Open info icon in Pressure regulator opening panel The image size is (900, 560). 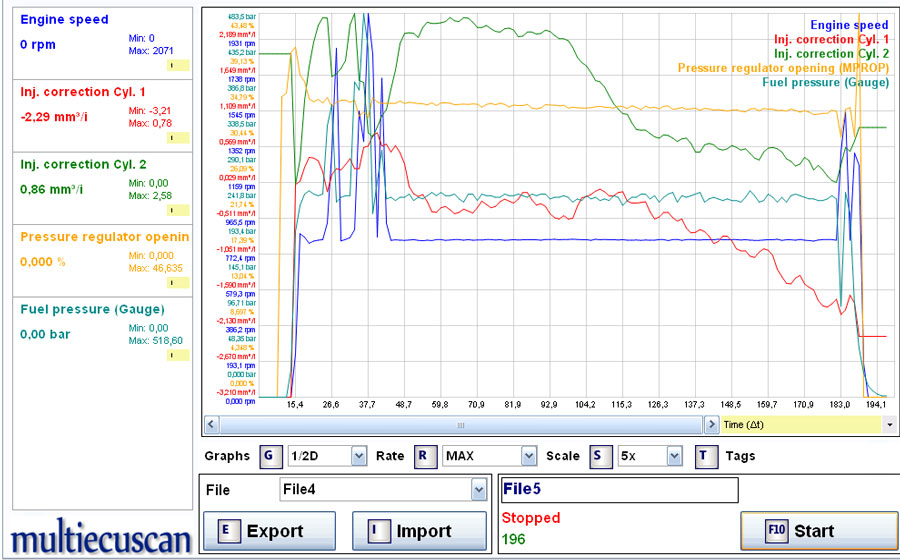pyautogui.click(x=177, y=283)
